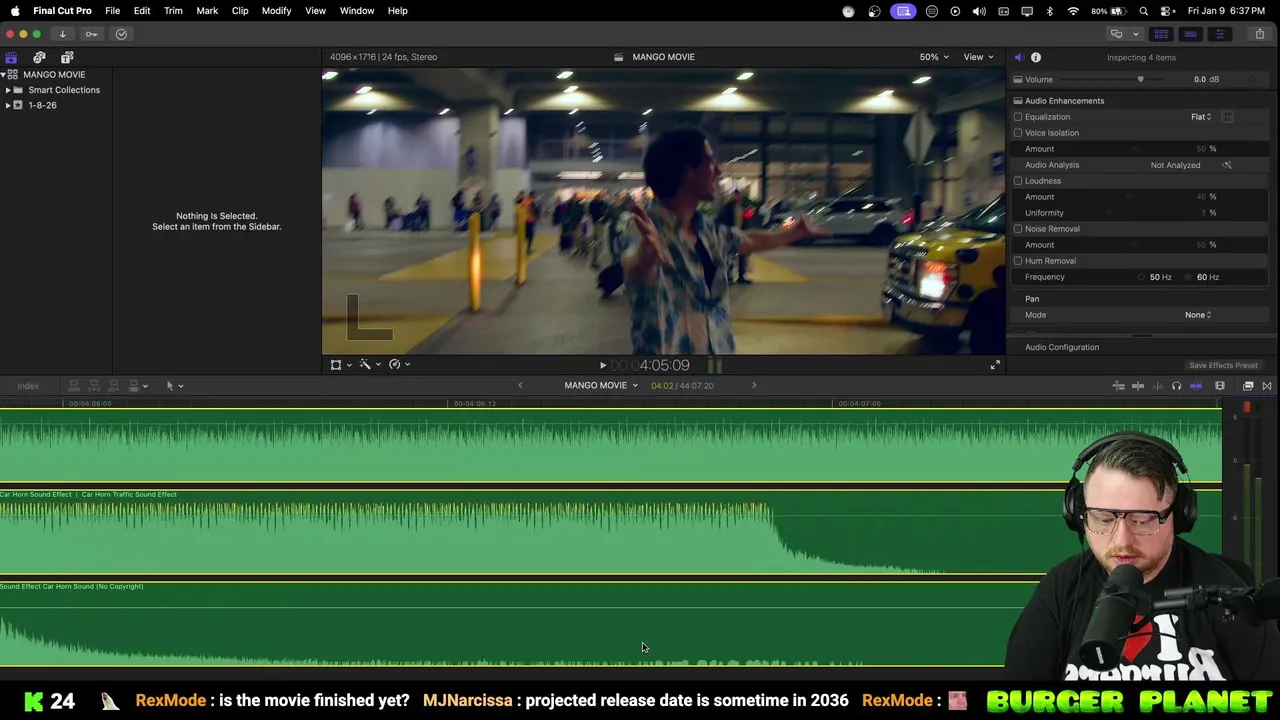This screenshot has width=1280, height=720.
Task: Show background tasks checkmark button
Action: (121, 34)
